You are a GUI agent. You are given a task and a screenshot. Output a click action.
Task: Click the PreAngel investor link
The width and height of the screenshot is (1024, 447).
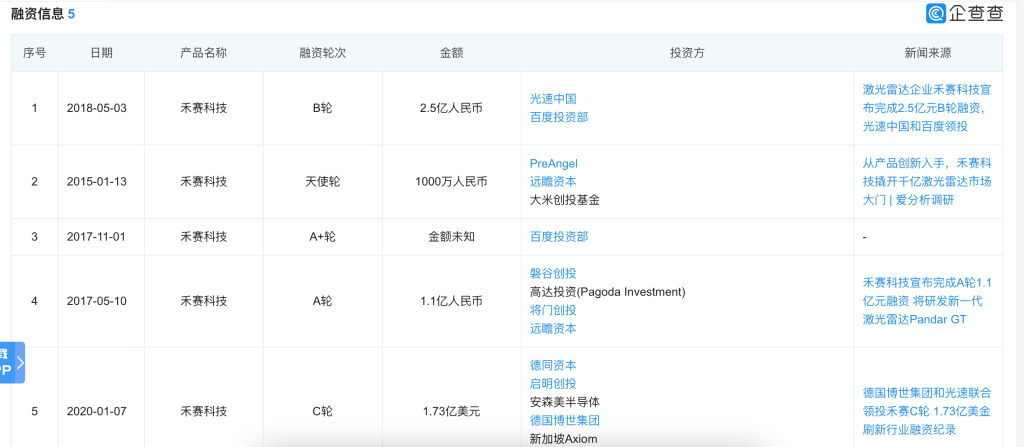(x=554, y=163)
